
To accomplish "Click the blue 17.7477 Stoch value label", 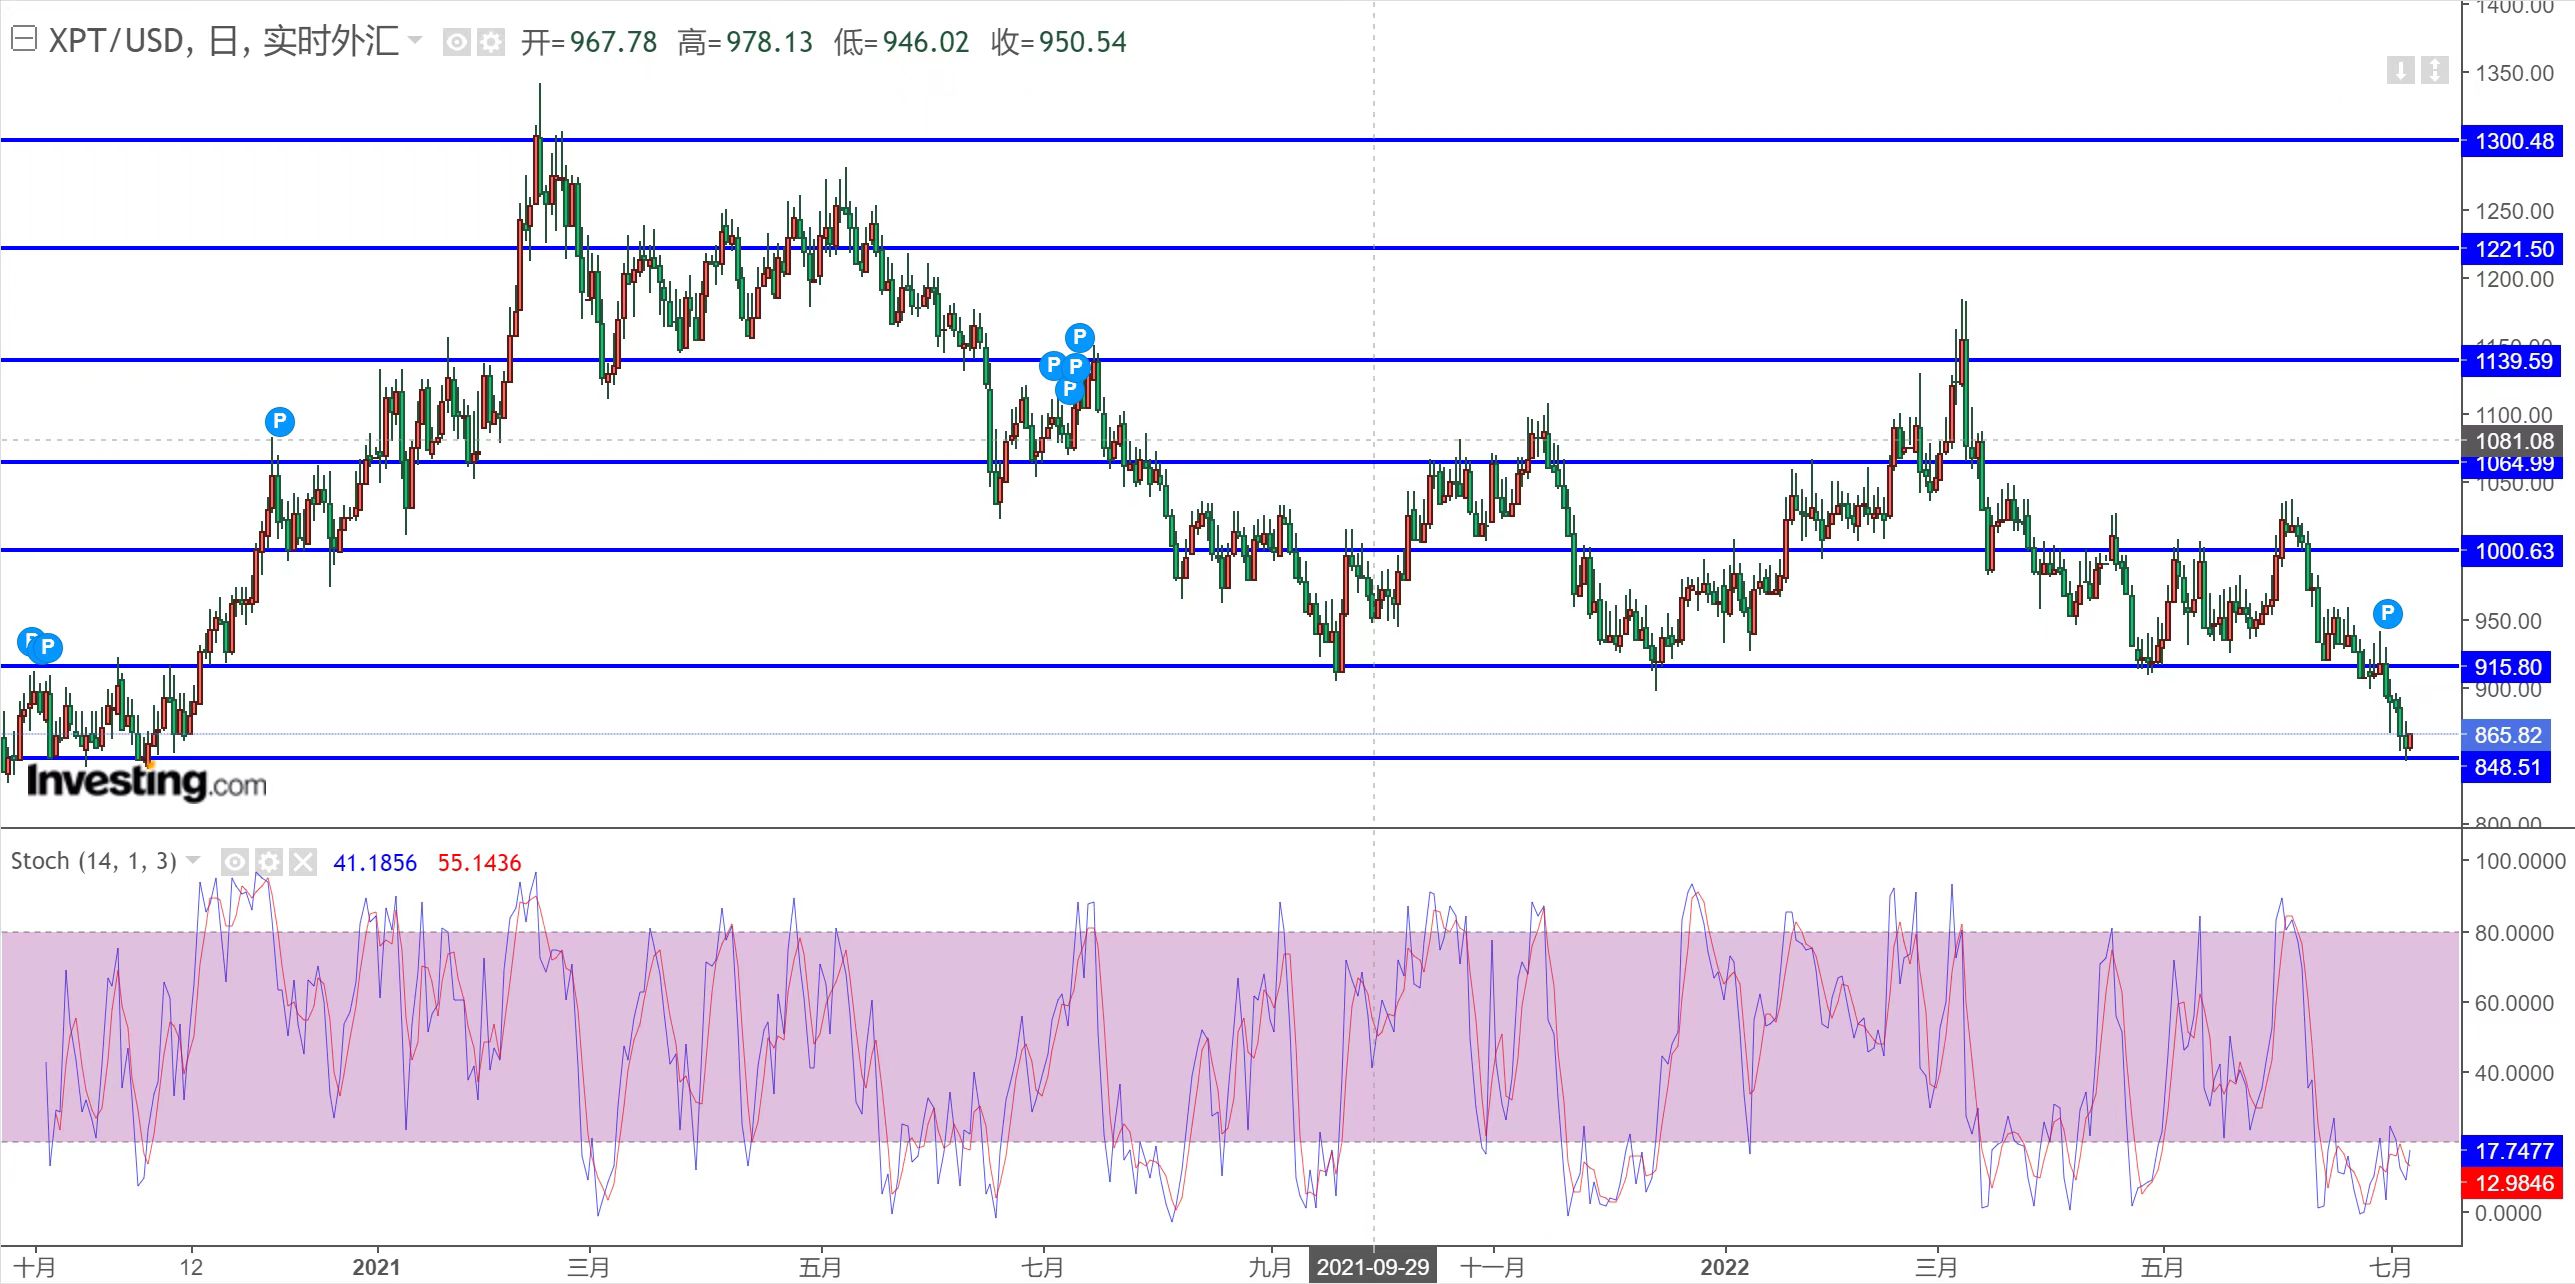I will coord(2513,1151).
